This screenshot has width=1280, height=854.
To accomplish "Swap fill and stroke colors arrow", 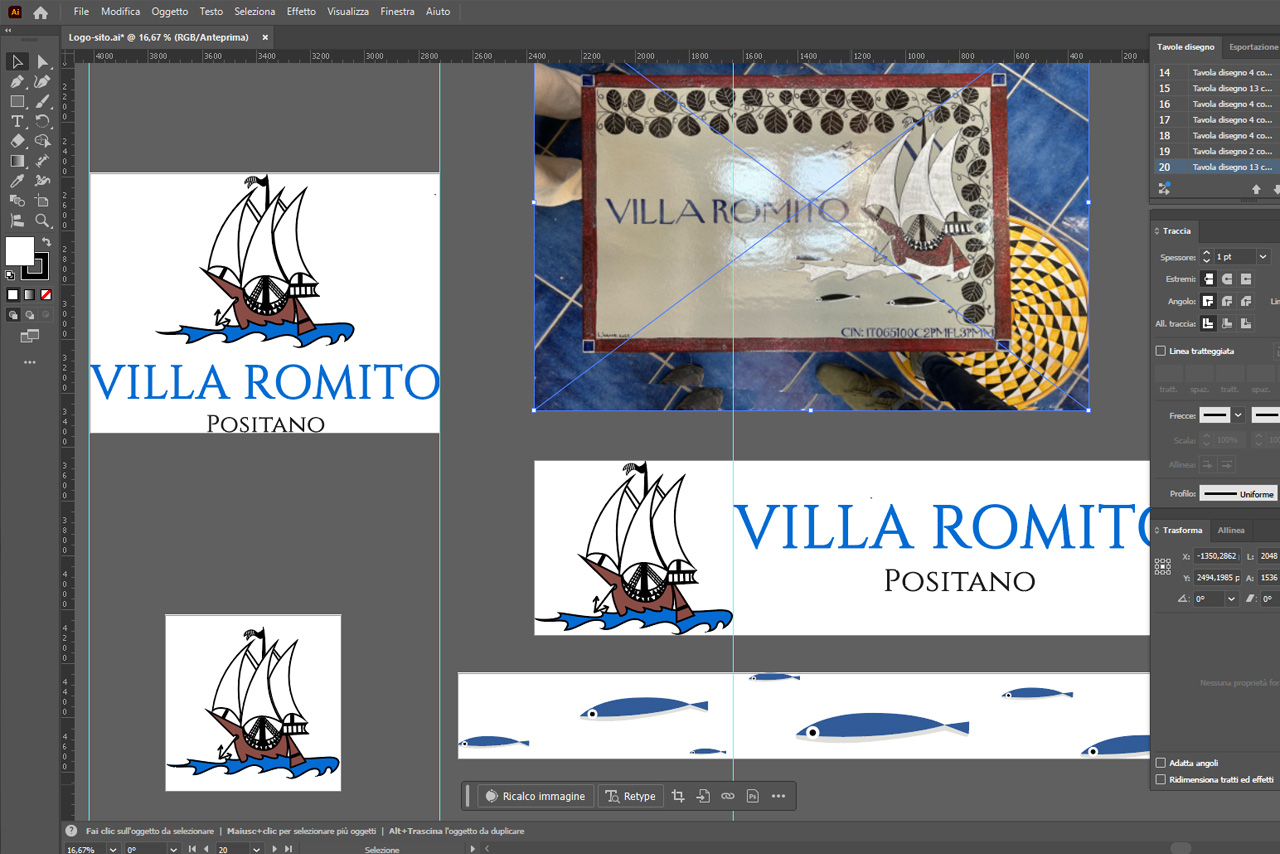I will coord(46,243).
